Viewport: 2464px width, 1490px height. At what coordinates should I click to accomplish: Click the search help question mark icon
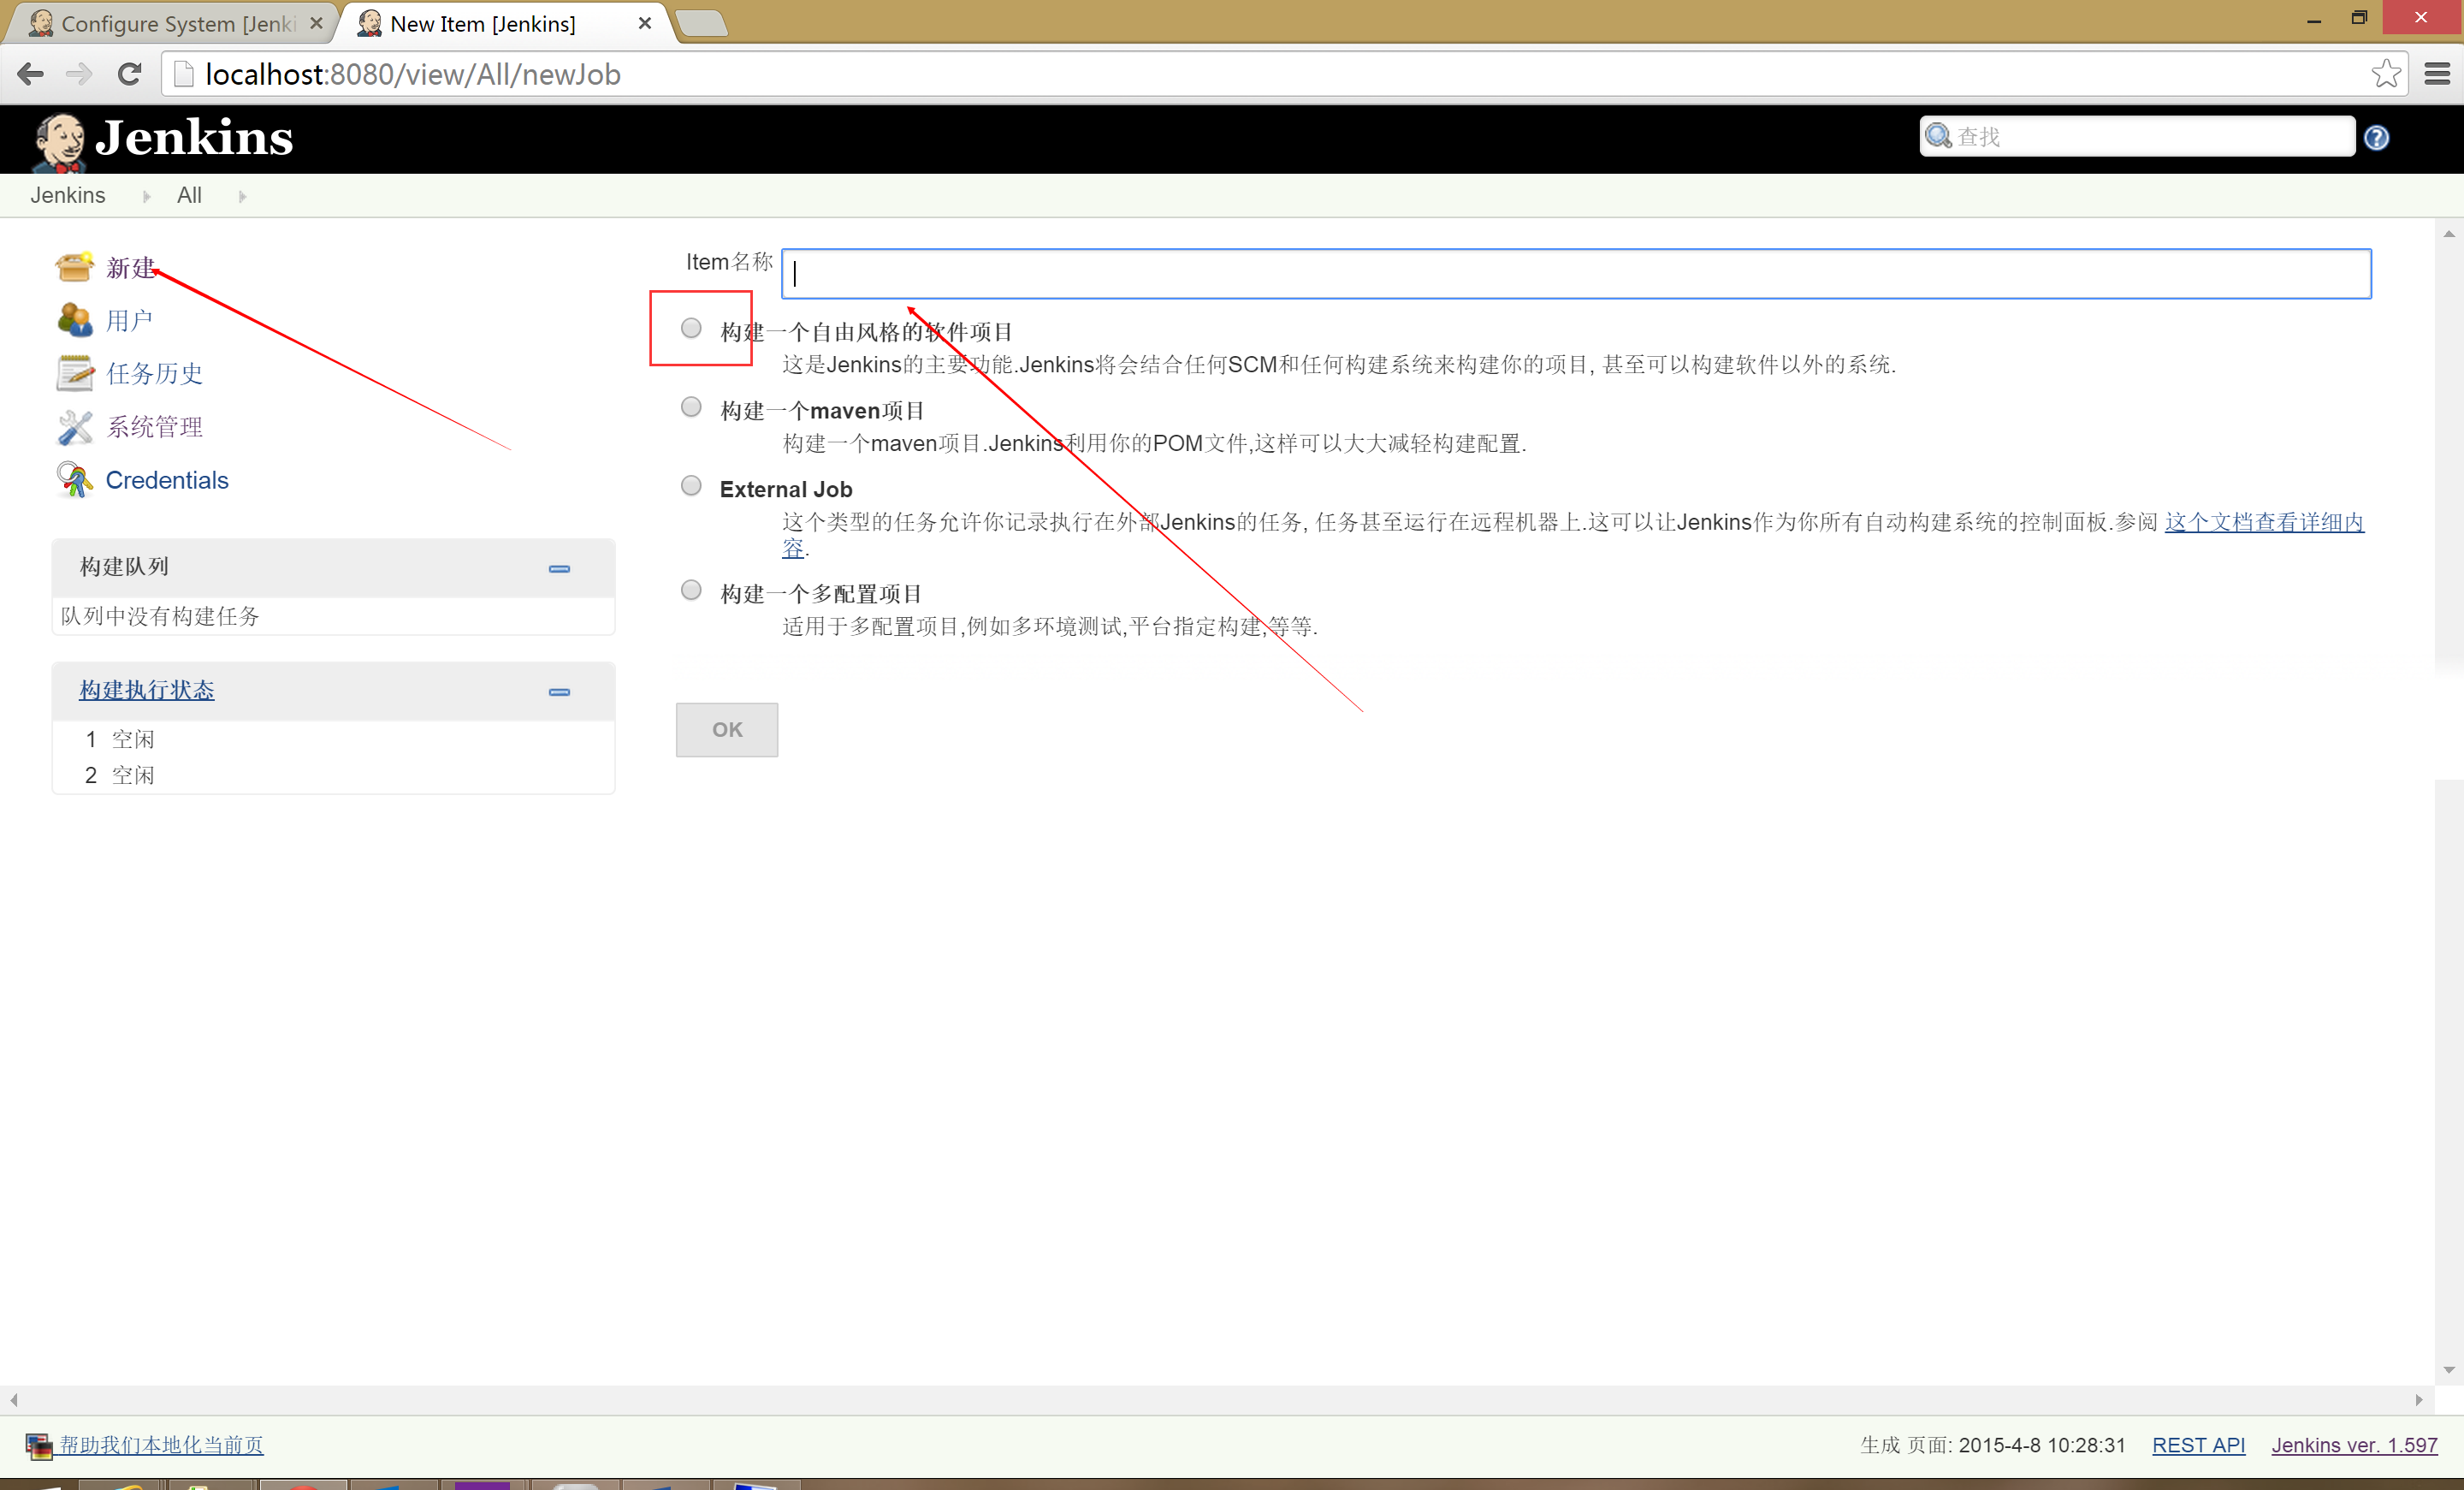[x=2377, y=137]
